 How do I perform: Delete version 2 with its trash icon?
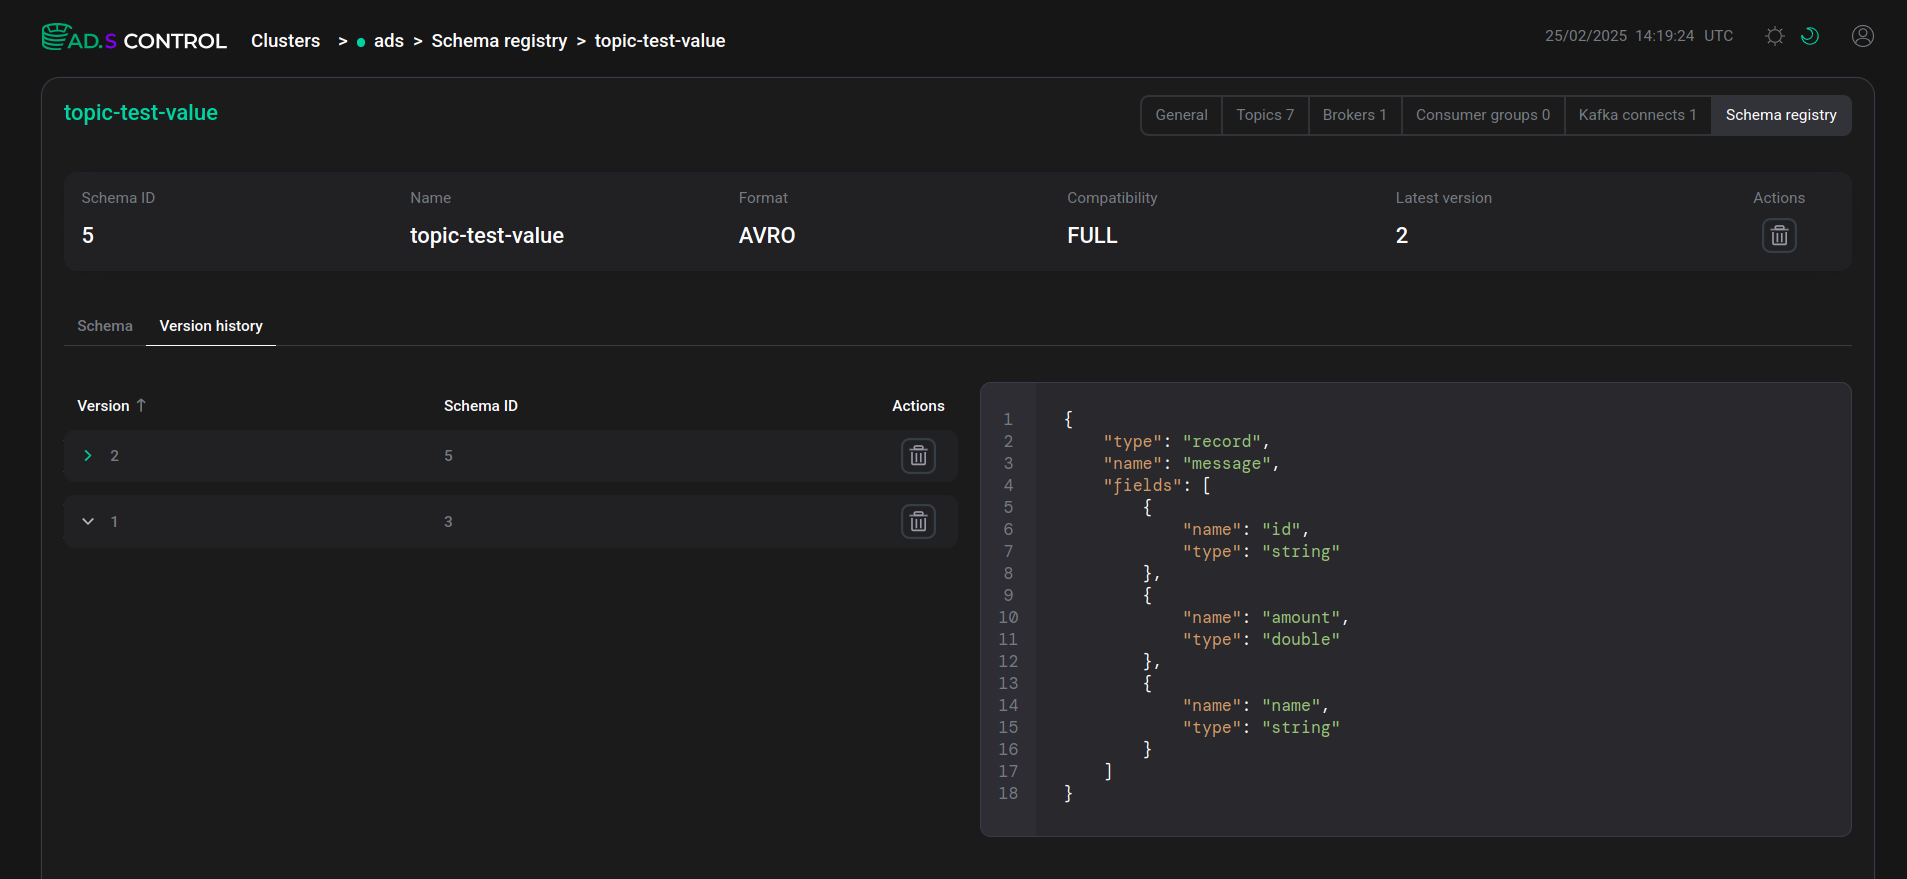917,456
